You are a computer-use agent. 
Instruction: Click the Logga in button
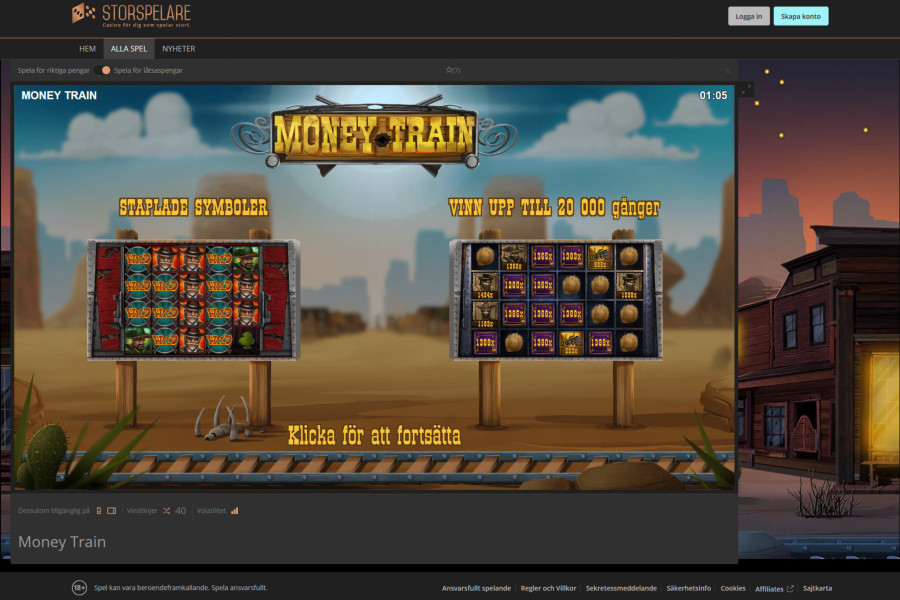pyautogui.click(x=748, y=16)
